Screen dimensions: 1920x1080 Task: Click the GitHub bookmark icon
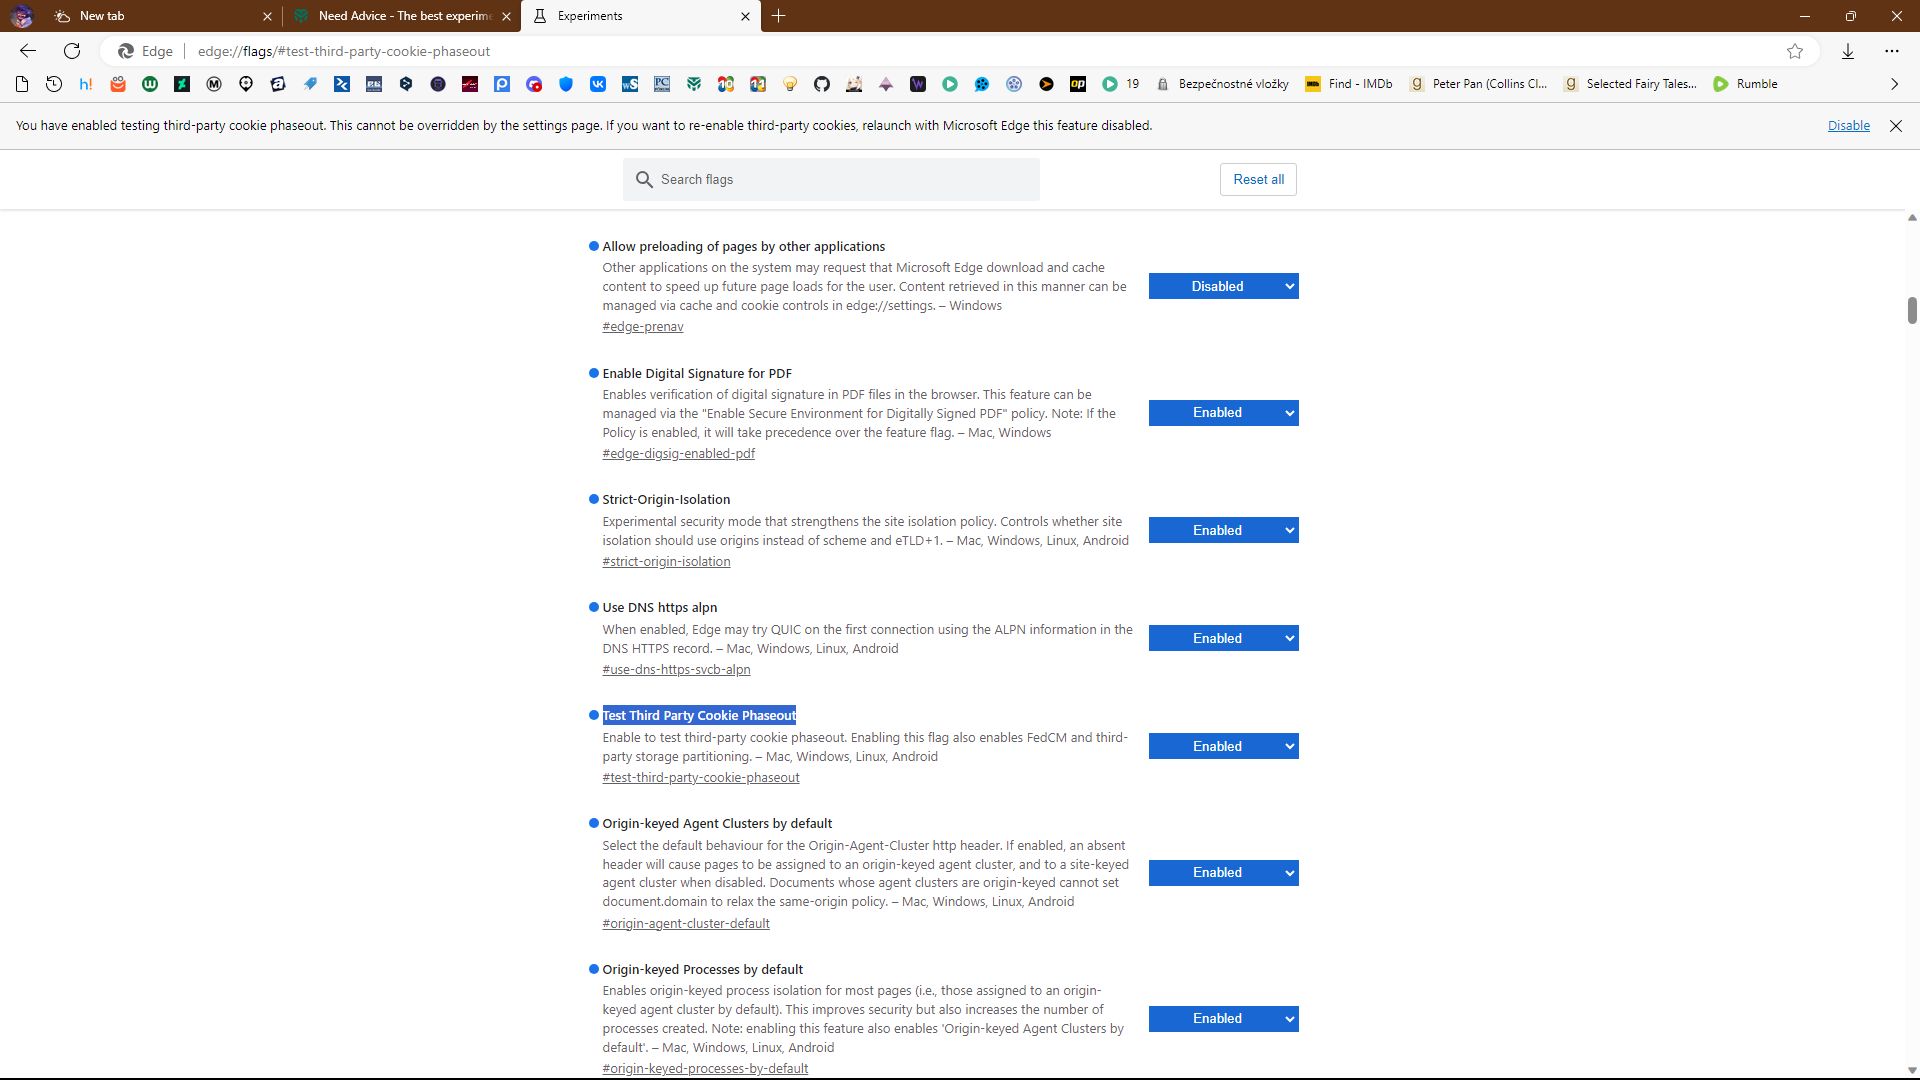822,84
